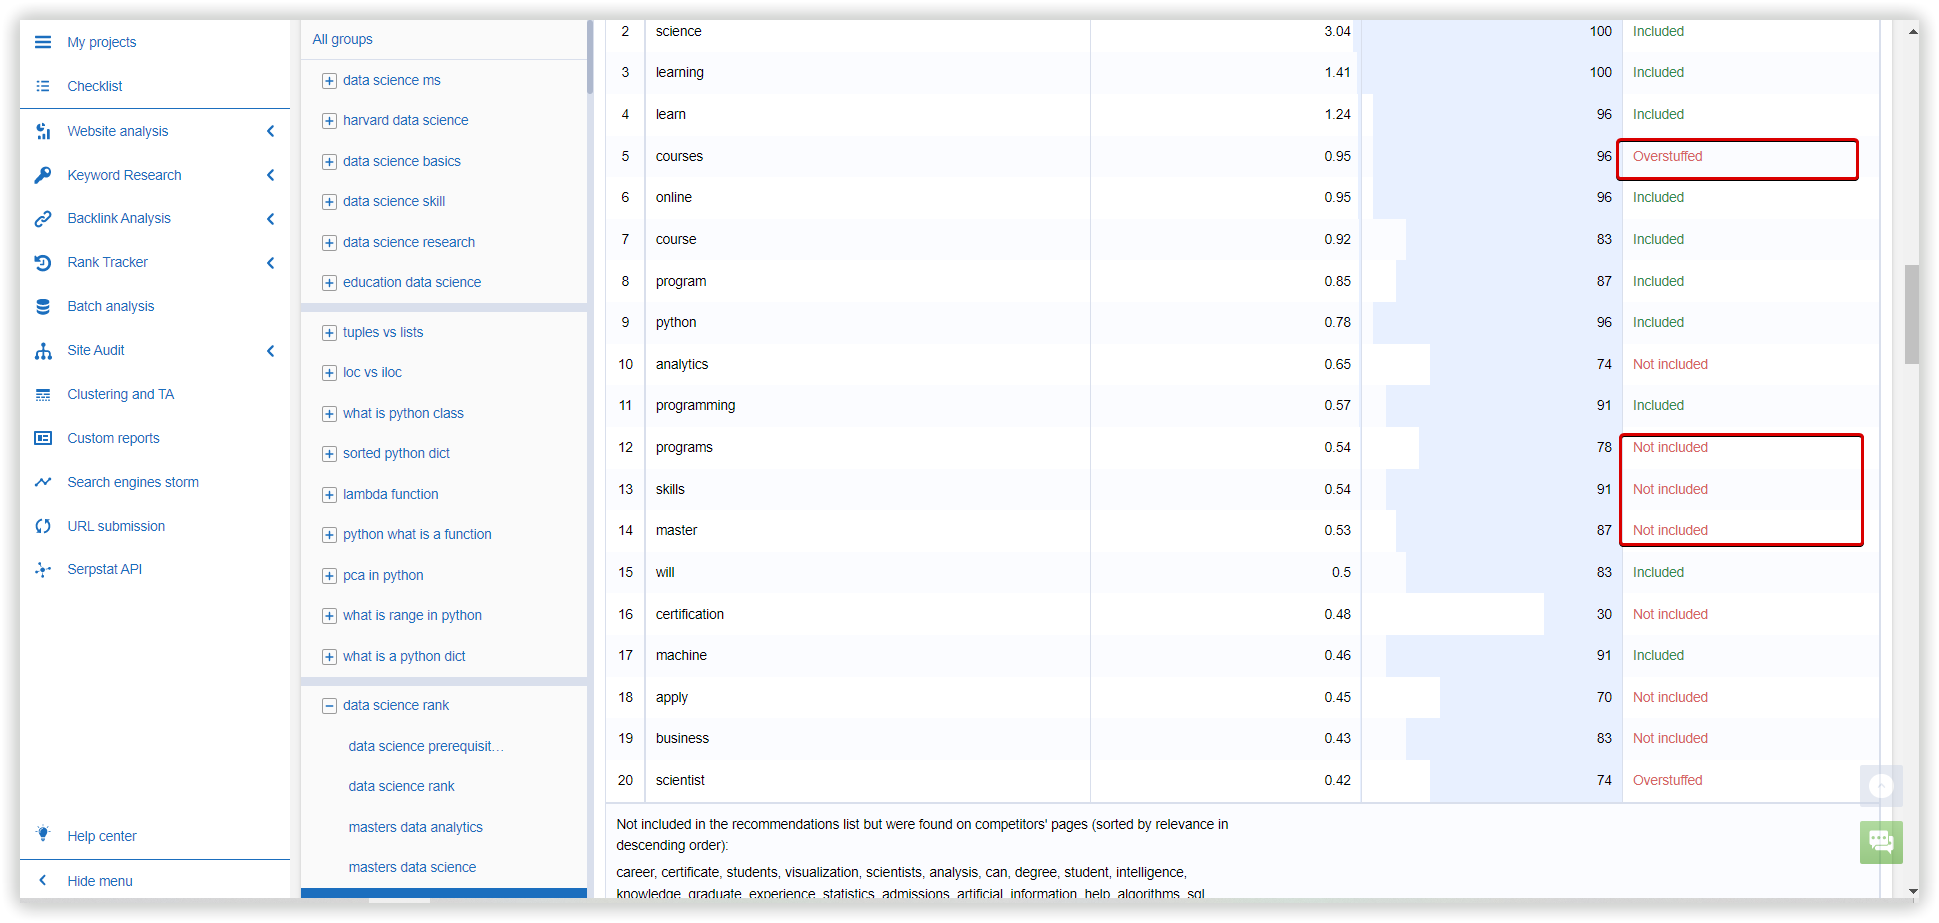This screenshot has width=1939, height=923.
Task: Click the All groups link
Action: click(x=342, y=39)
